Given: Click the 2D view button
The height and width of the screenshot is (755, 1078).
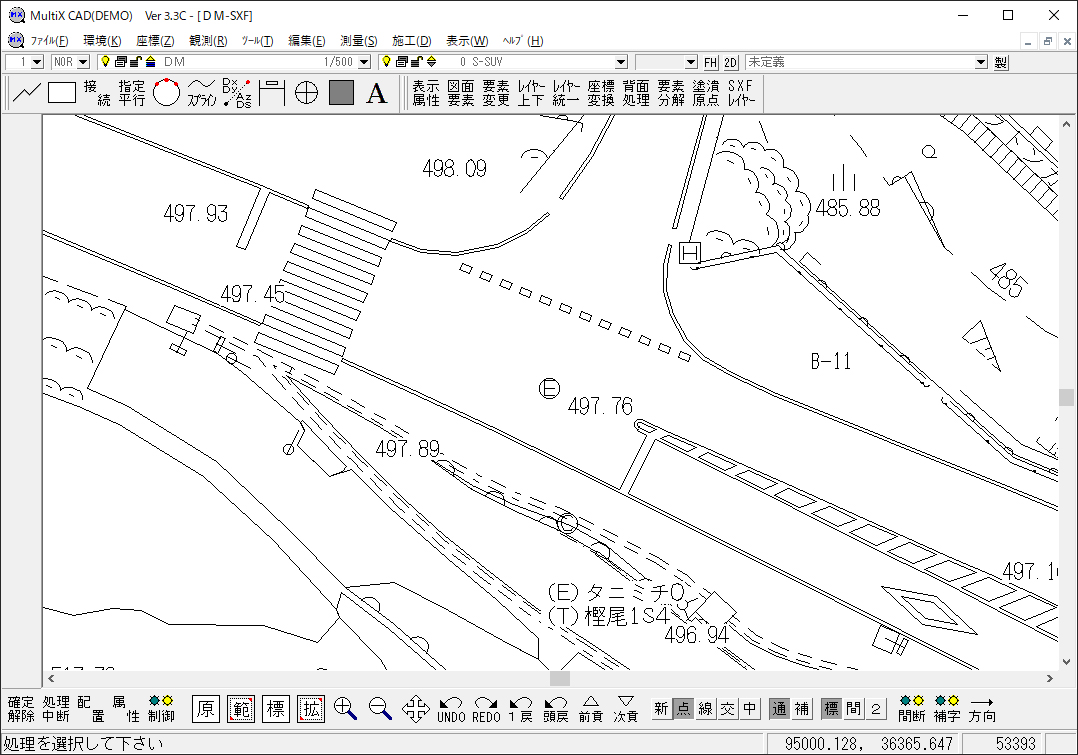Looking at the screenshot, I should point(731,62).
